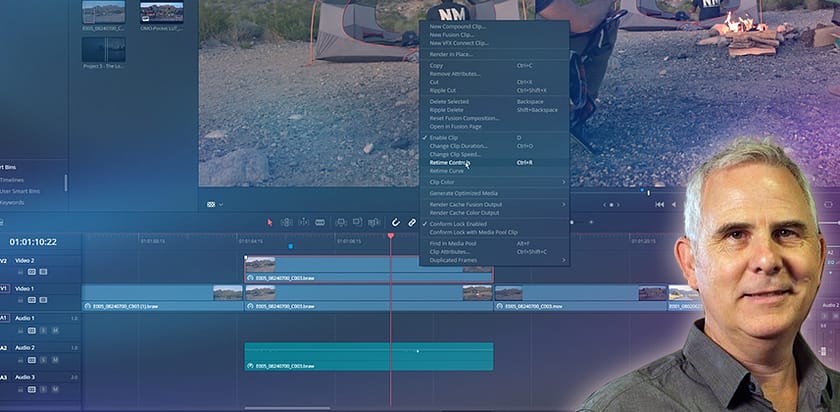Toggle auto-select on Video 2 track

coord(32,272)
